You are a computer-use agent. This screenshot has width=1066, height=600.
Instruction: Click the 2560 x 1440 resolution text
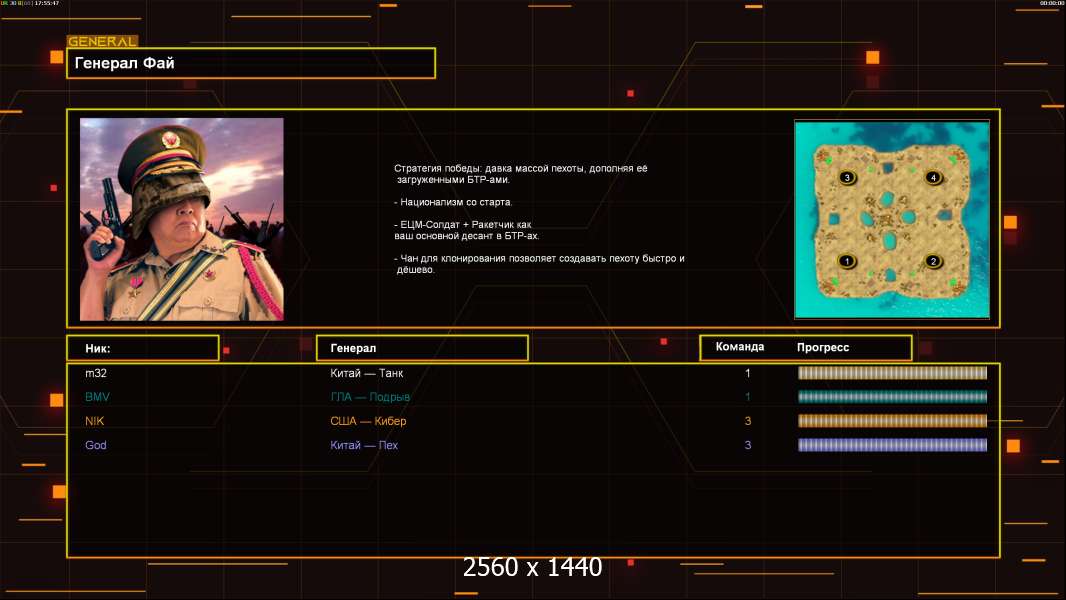pos(532,567)
